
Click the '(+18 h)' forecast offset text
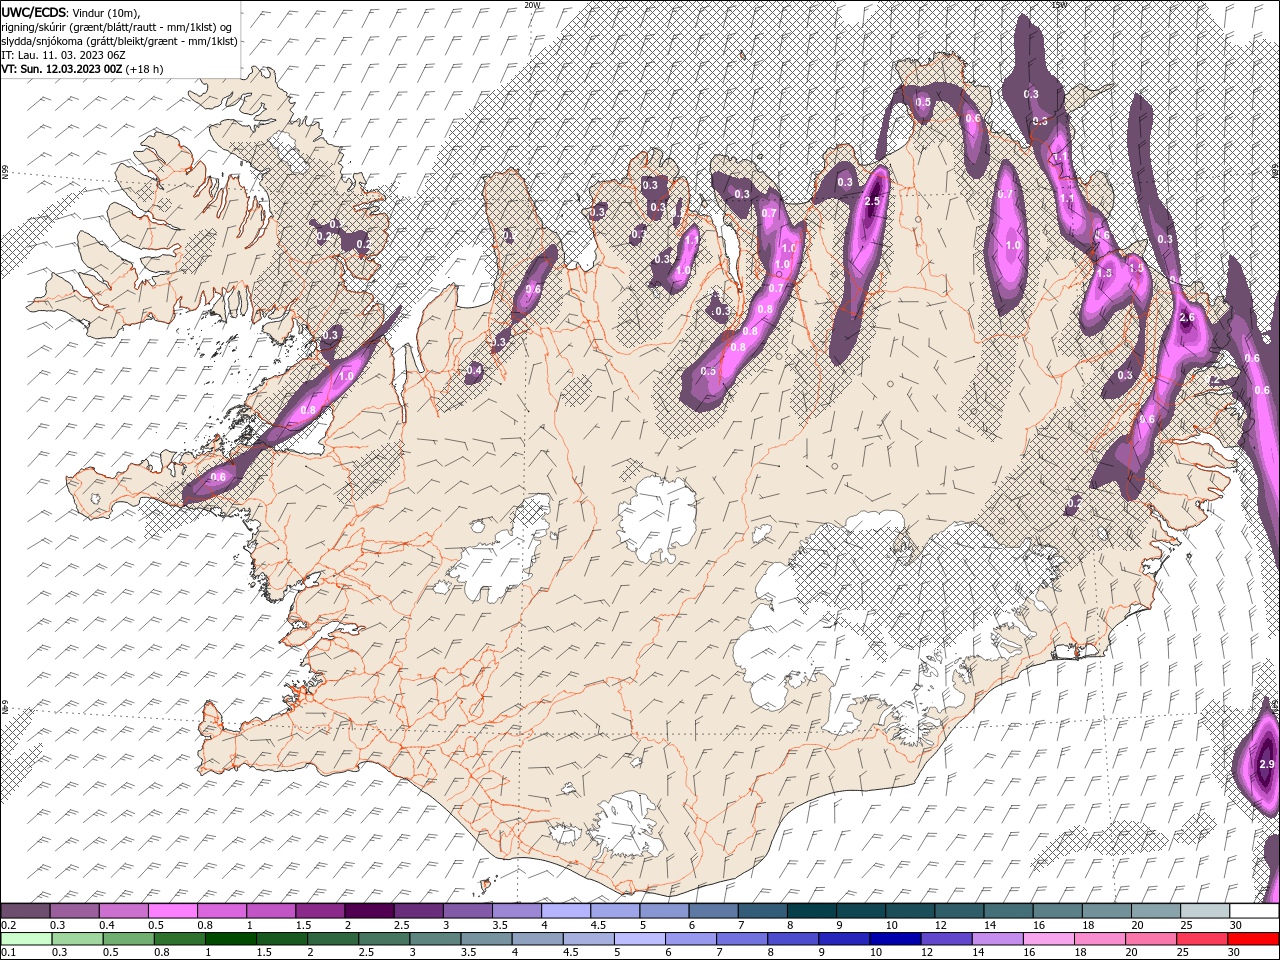[145, 69]
